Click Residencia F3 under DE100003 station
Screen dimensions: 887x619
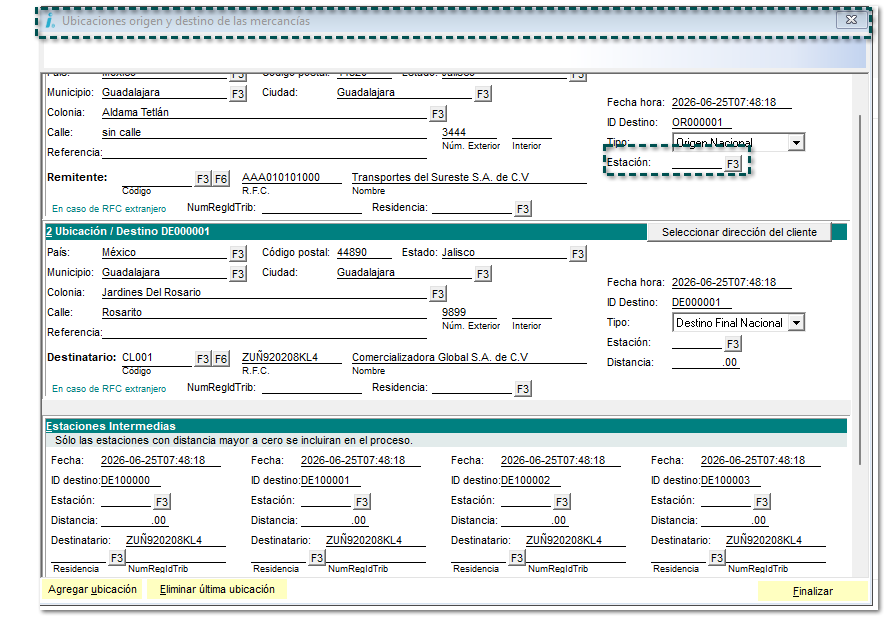717,558
